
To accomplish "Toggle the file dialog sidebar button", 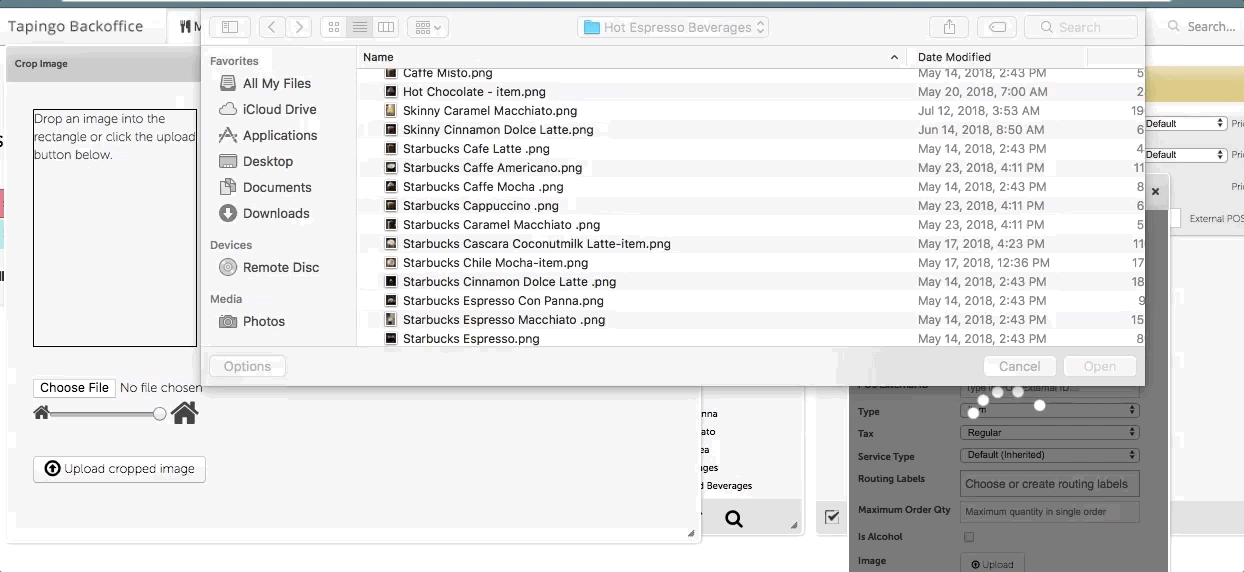I will point(229,27).
